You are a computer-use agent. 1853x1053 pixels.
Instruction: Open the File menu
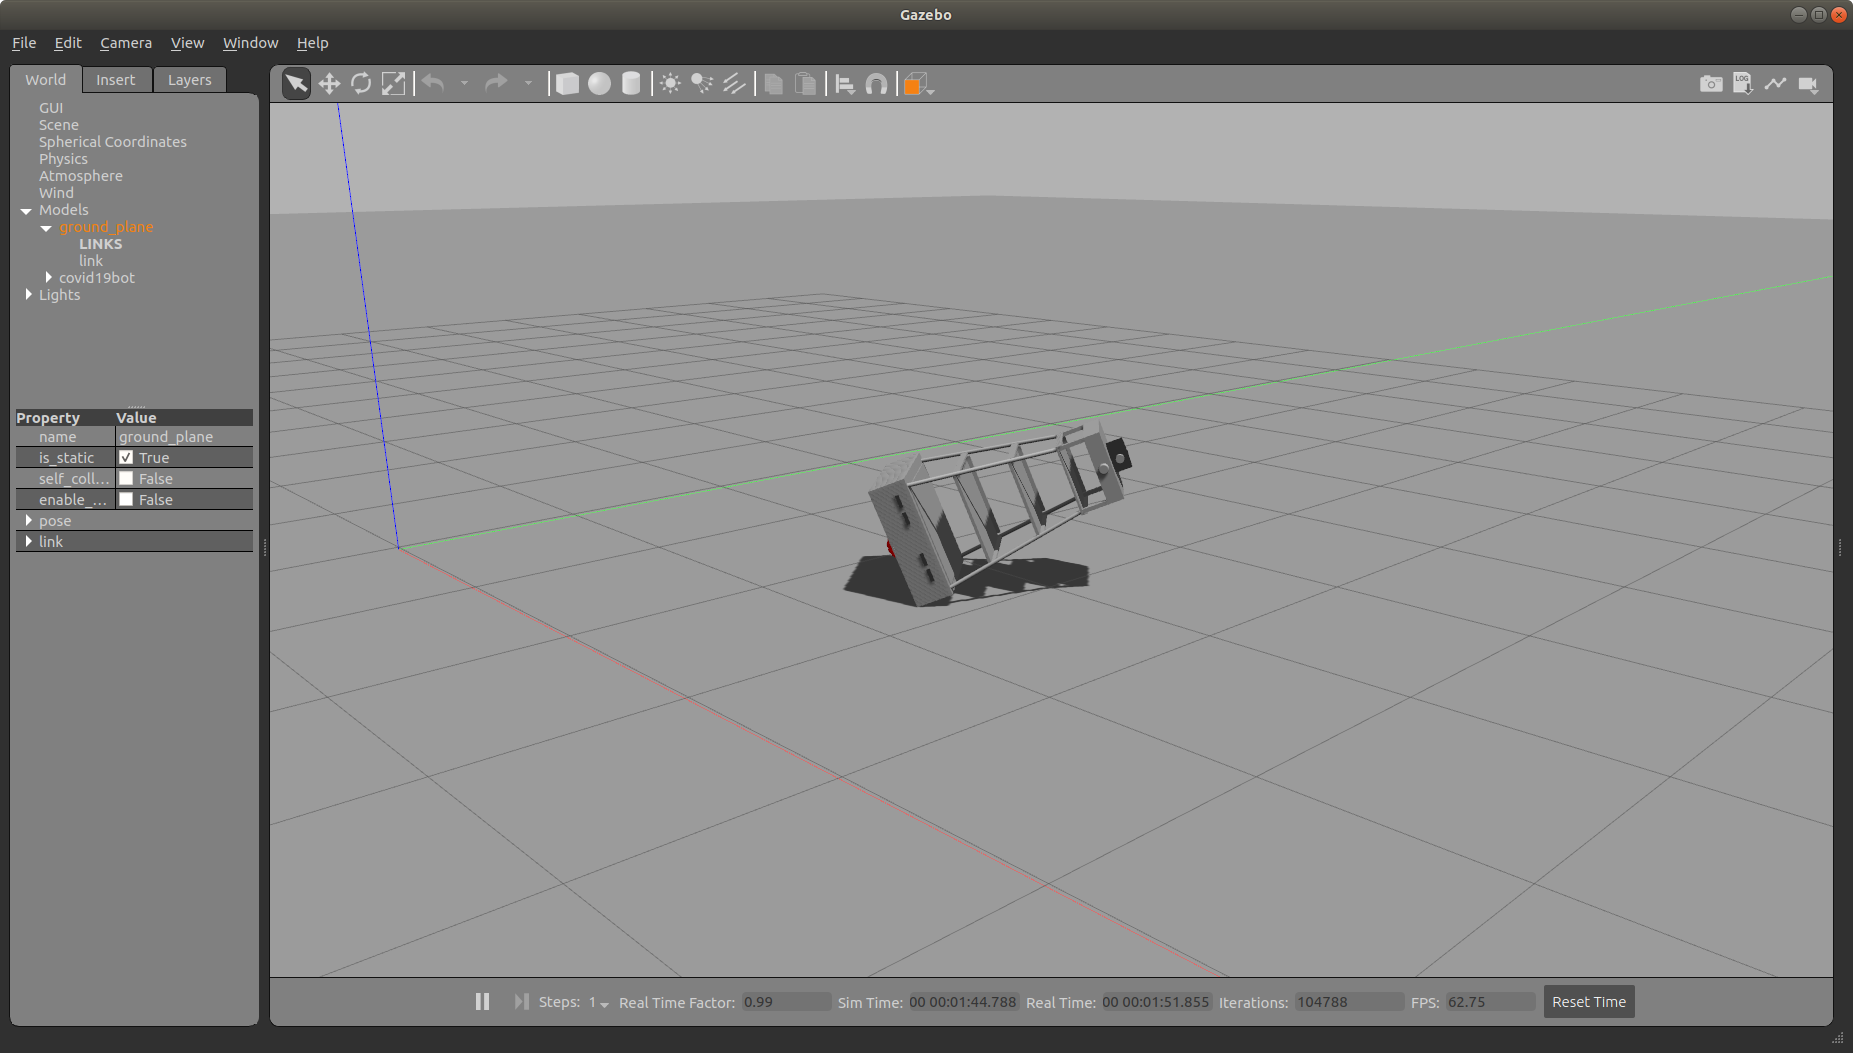pyautogui.click(x=24, y=43)
